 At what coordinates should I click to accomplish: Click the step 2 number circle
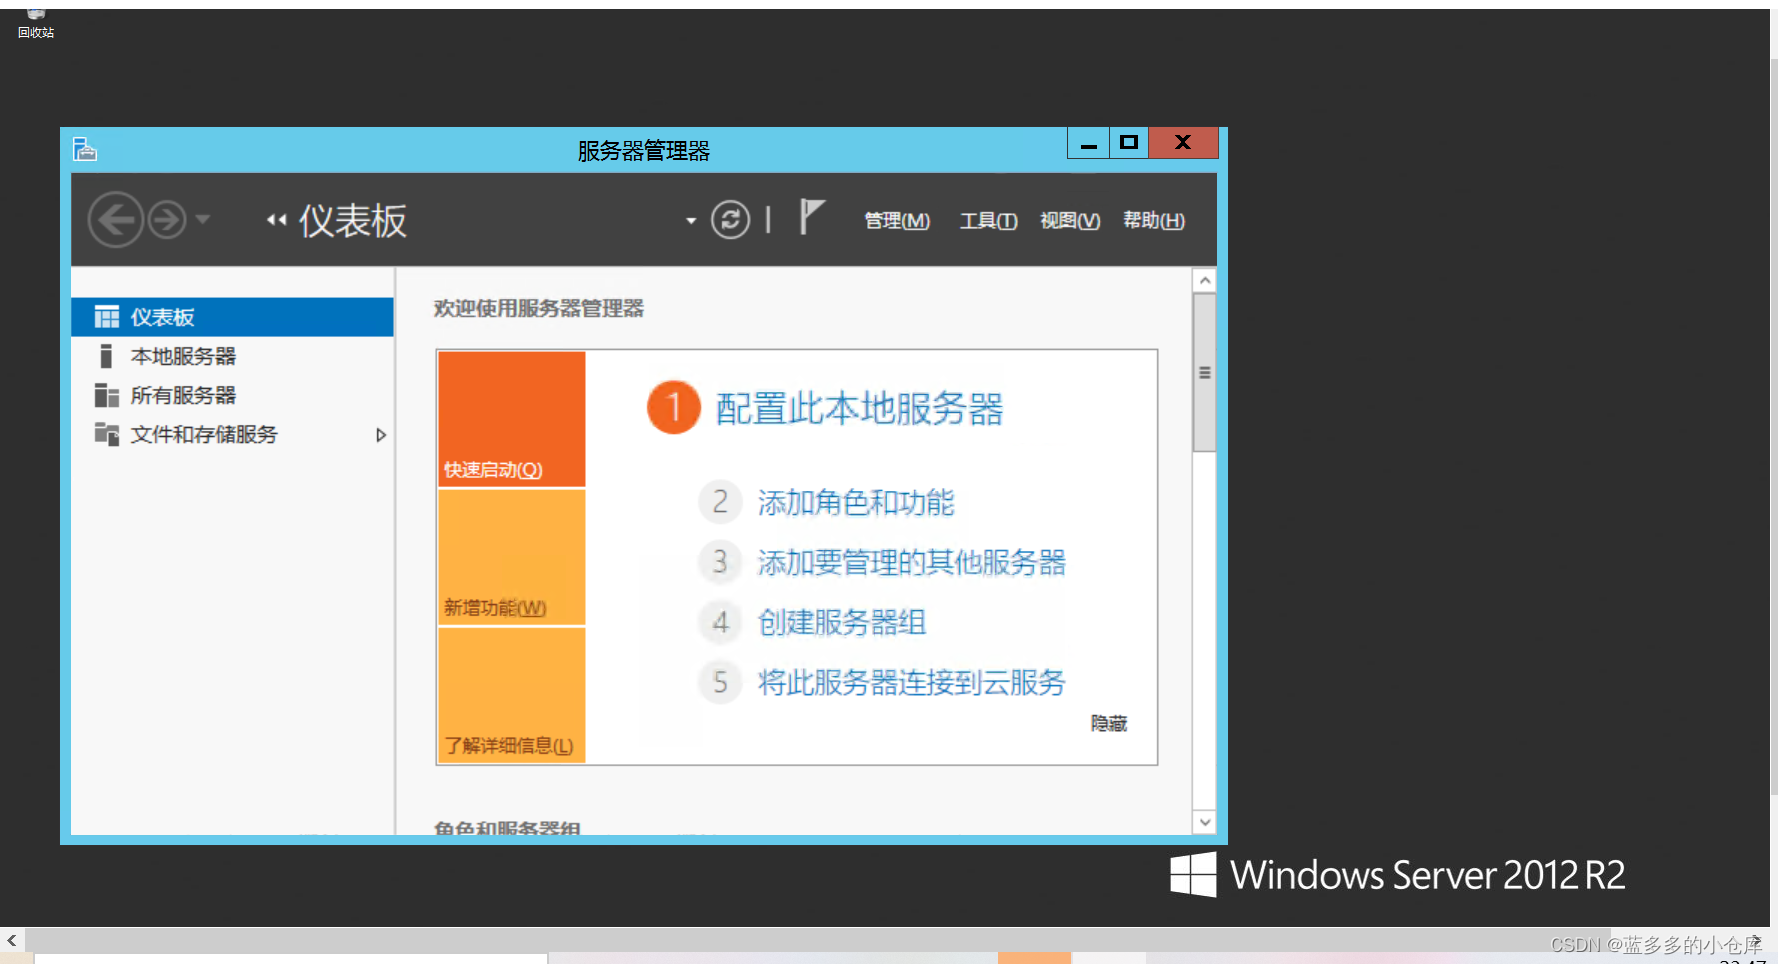point(720,502)
